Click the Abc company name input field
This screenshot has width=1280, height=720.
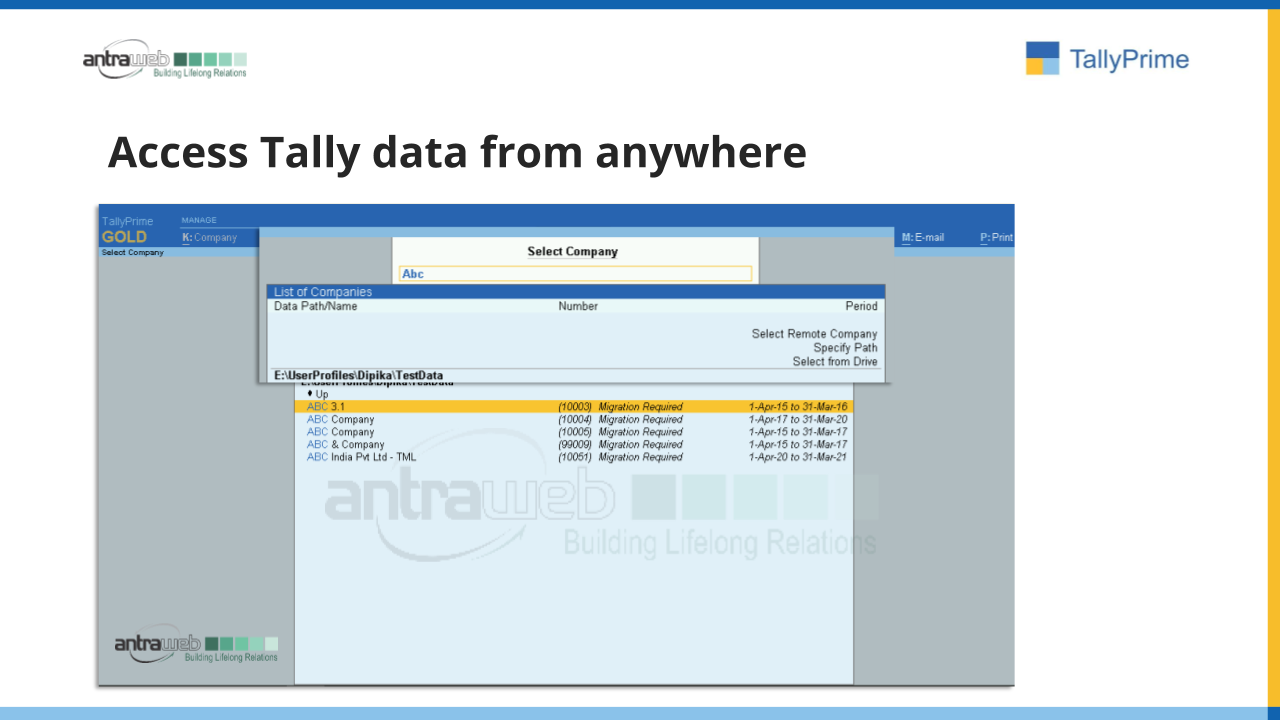[x=575, y=274]
